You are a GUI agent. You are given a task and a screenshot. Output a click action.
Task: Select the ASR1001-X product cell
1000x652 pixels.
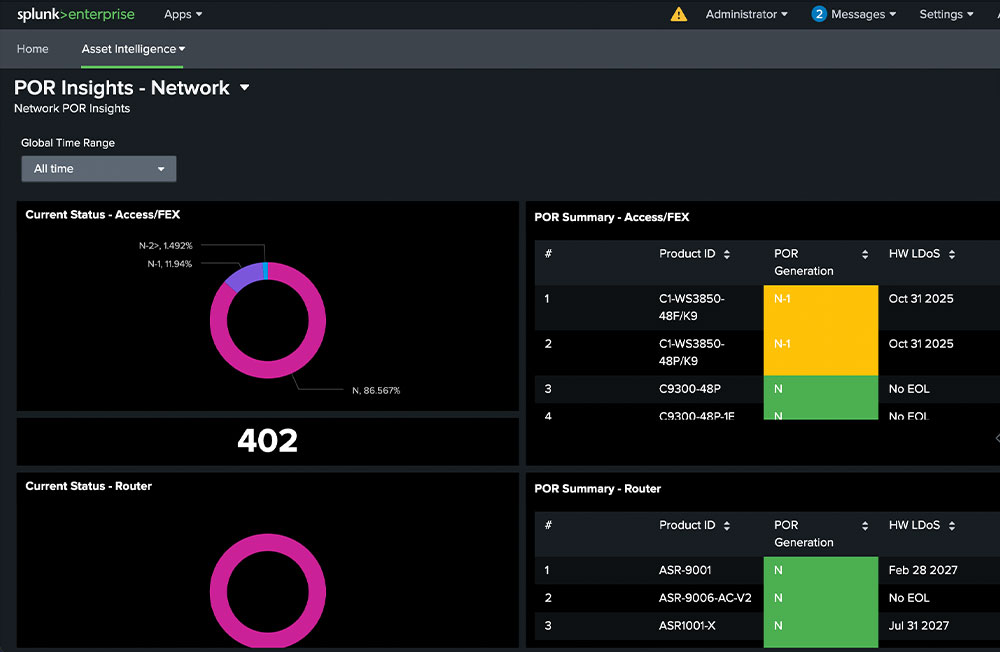click(x=687, y=626)
